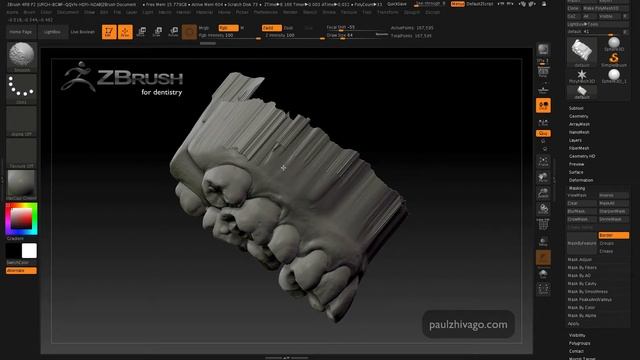Open the Document menu
Screen dimensions: 640x360
[68, 12]
